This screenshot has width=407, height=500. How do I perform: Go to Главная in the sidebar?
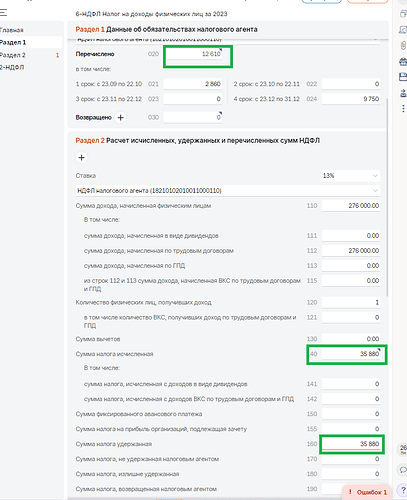pos(12,30)
